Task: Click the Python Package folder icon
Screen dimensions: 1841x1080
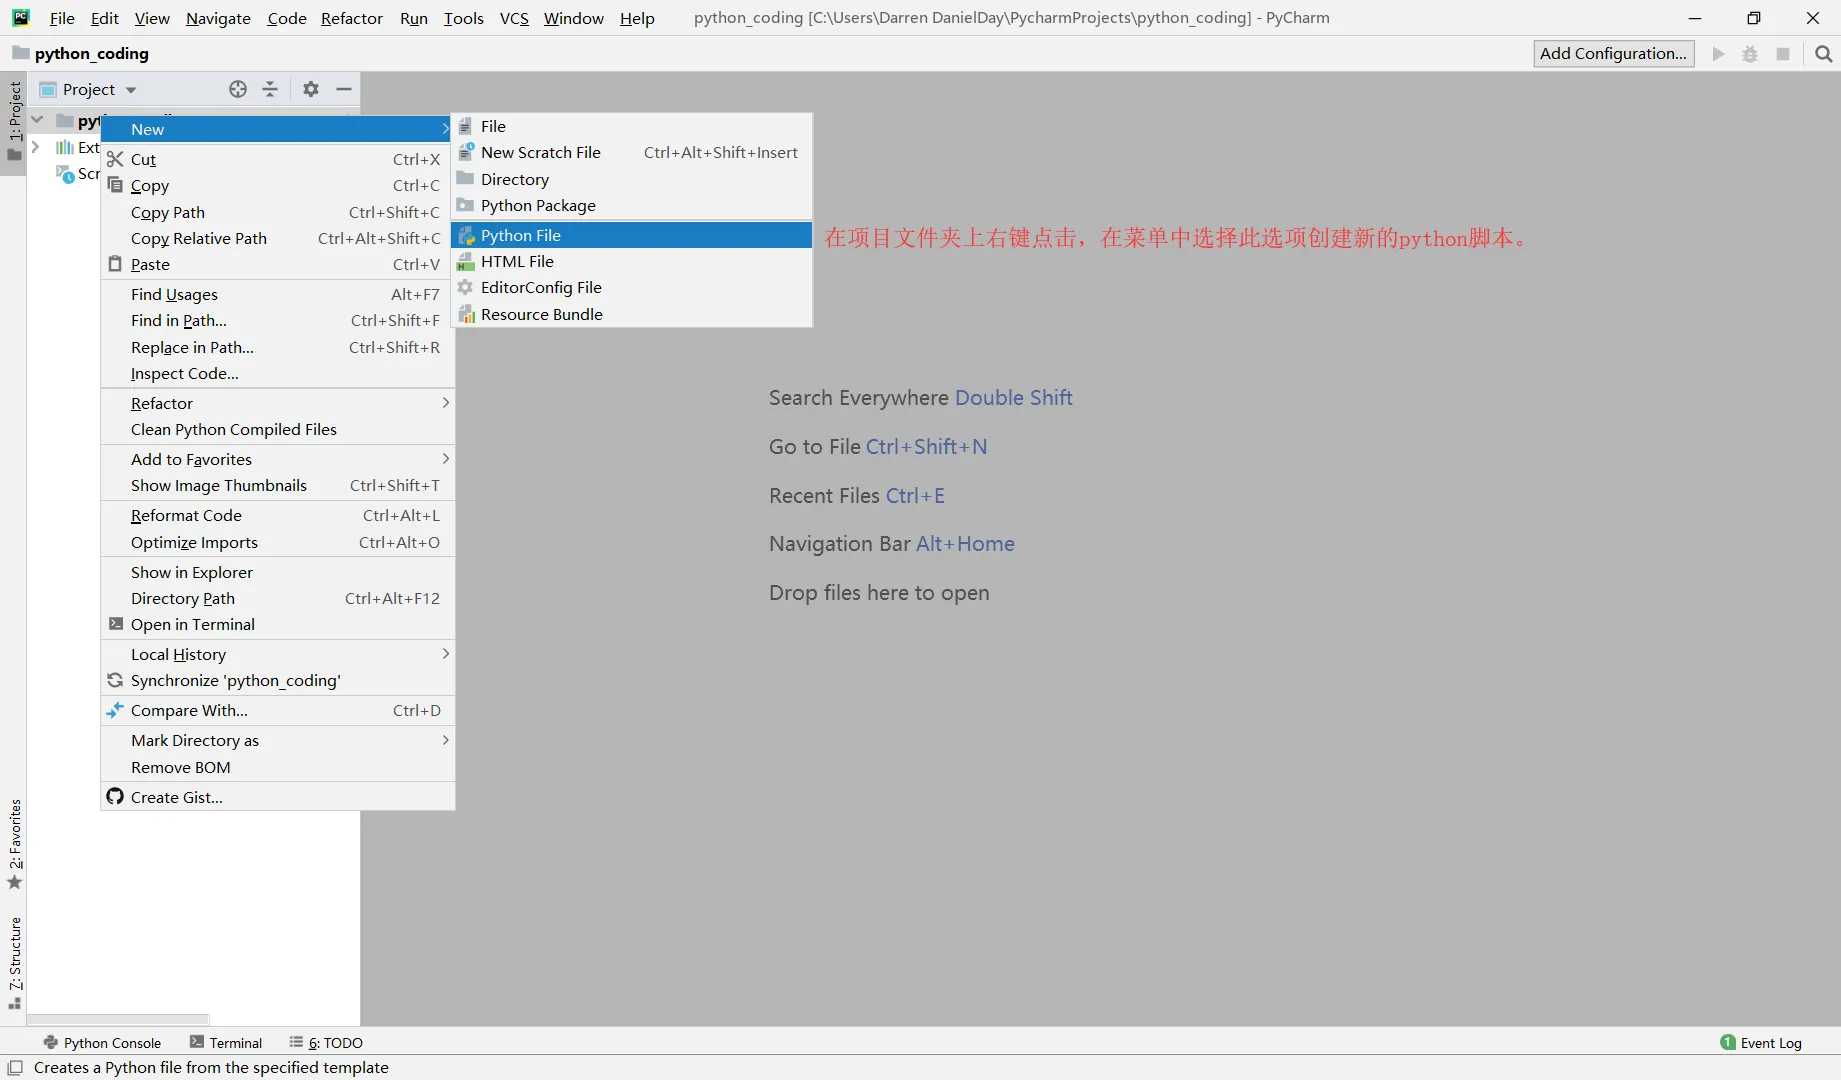Action: click(465, 205)
